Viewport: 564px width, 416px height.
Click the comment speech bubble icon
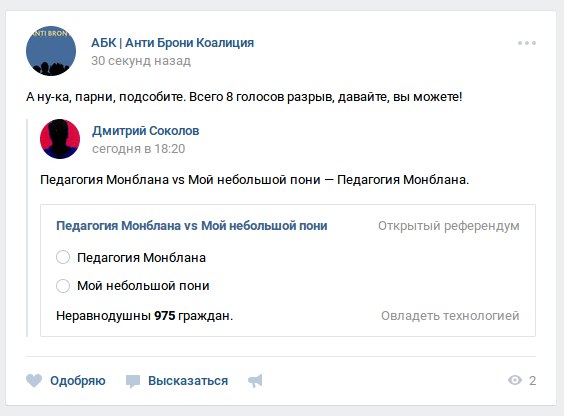pos(133,381)
